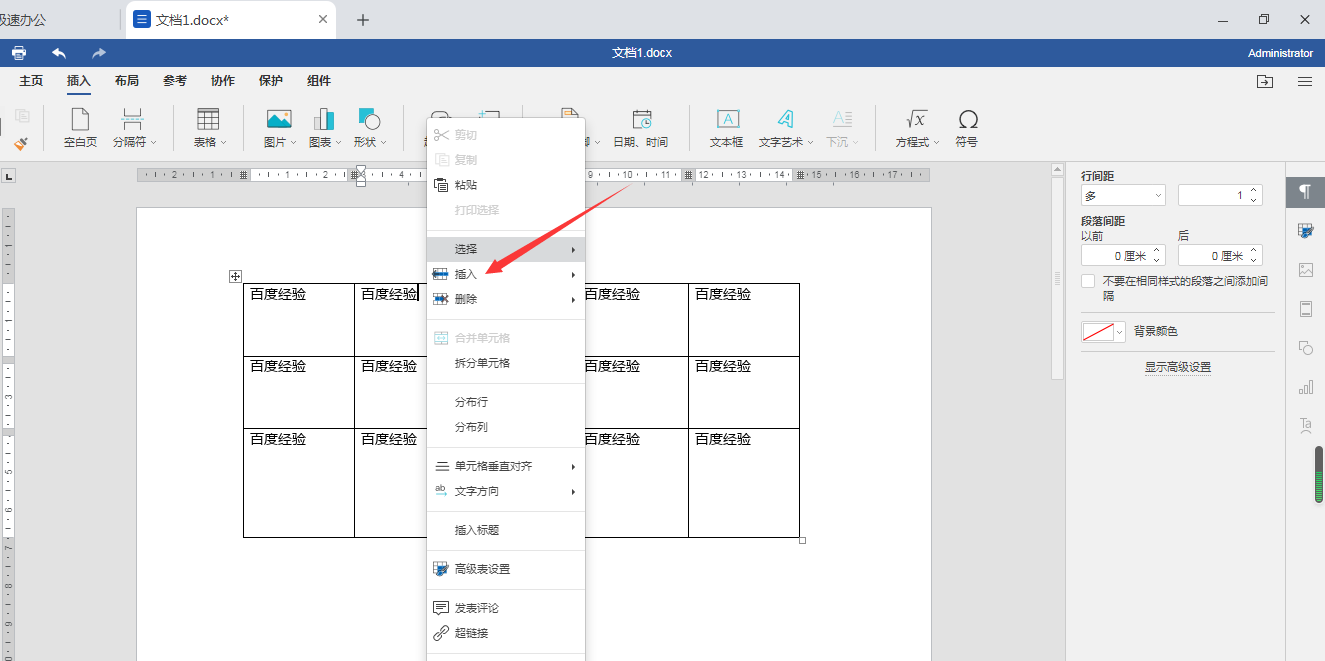Viewport: 1325px width, 661px height.
Task: Open the hamburger menu at top right
Action: coord(1305,81)
